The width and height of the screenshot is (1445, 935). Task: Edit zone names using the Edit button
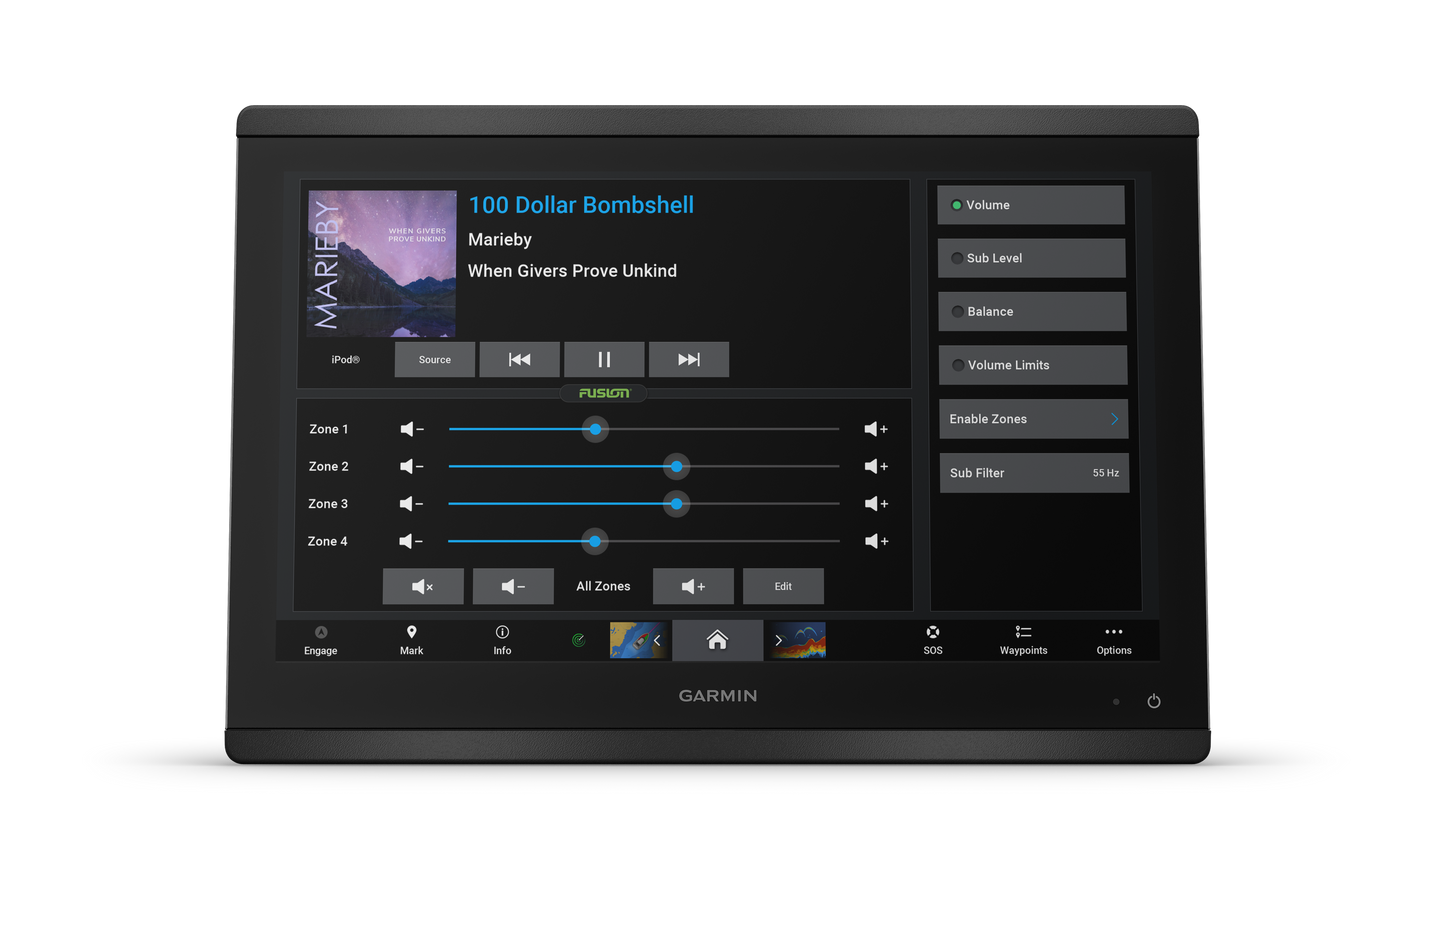tap(782, 586)
